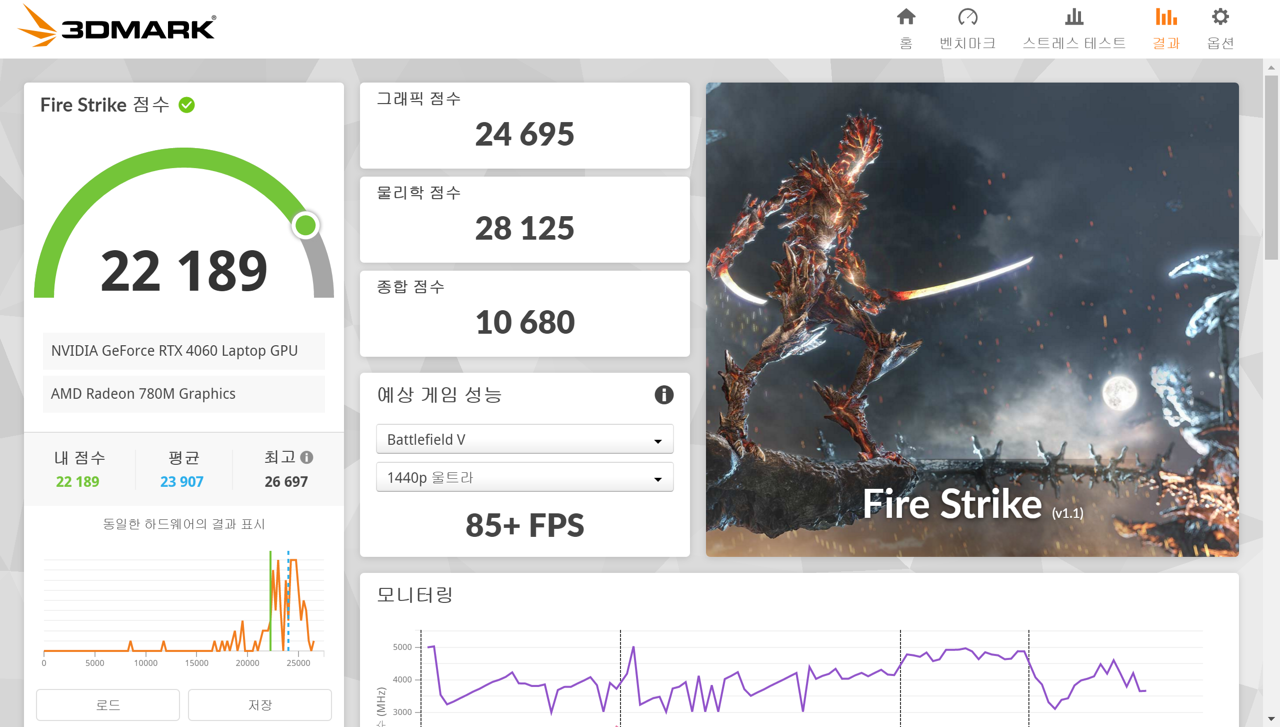
Task: Open the Stress Test (스트레스 테스트) tab
Action: click(1074, 28)
